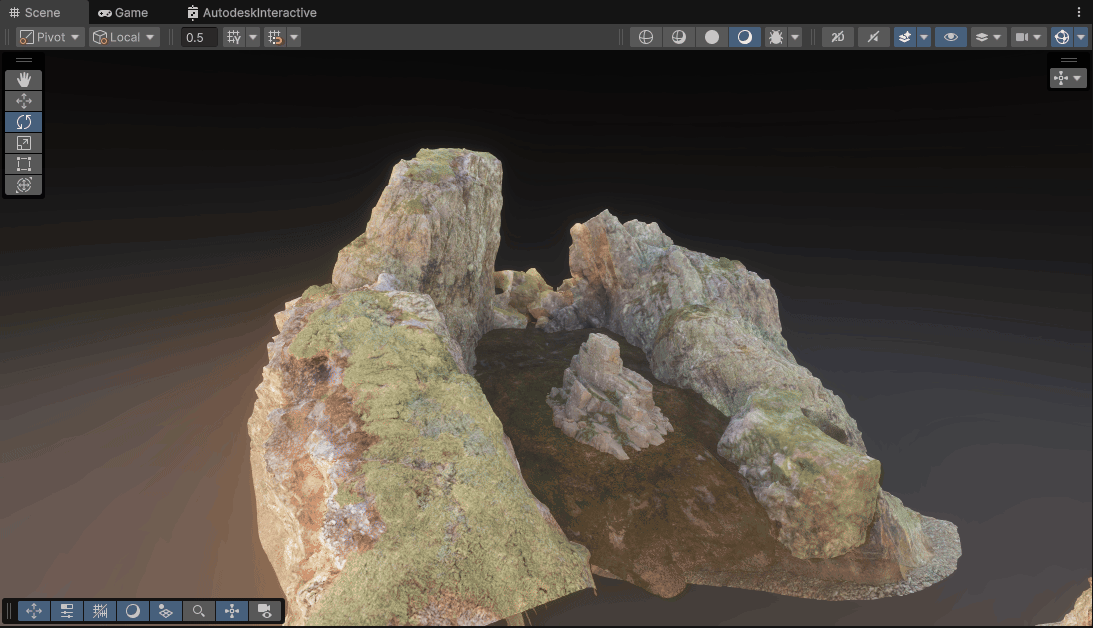This screenshot has width=1093, height=628.
Task: Expand the debug draw mode dropdown arrow
Action: coord(795,37)
